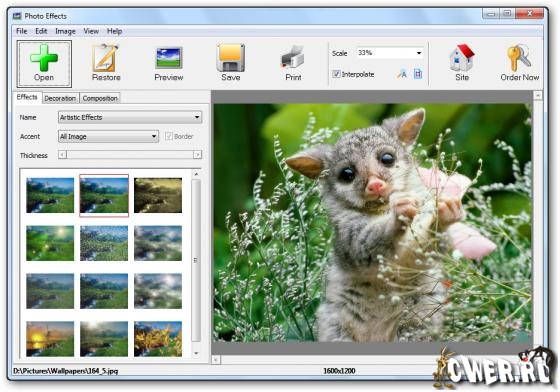This screenshot has height=392, width=560.
Task: Click the Thickness slider track
Action: [130, 155]
